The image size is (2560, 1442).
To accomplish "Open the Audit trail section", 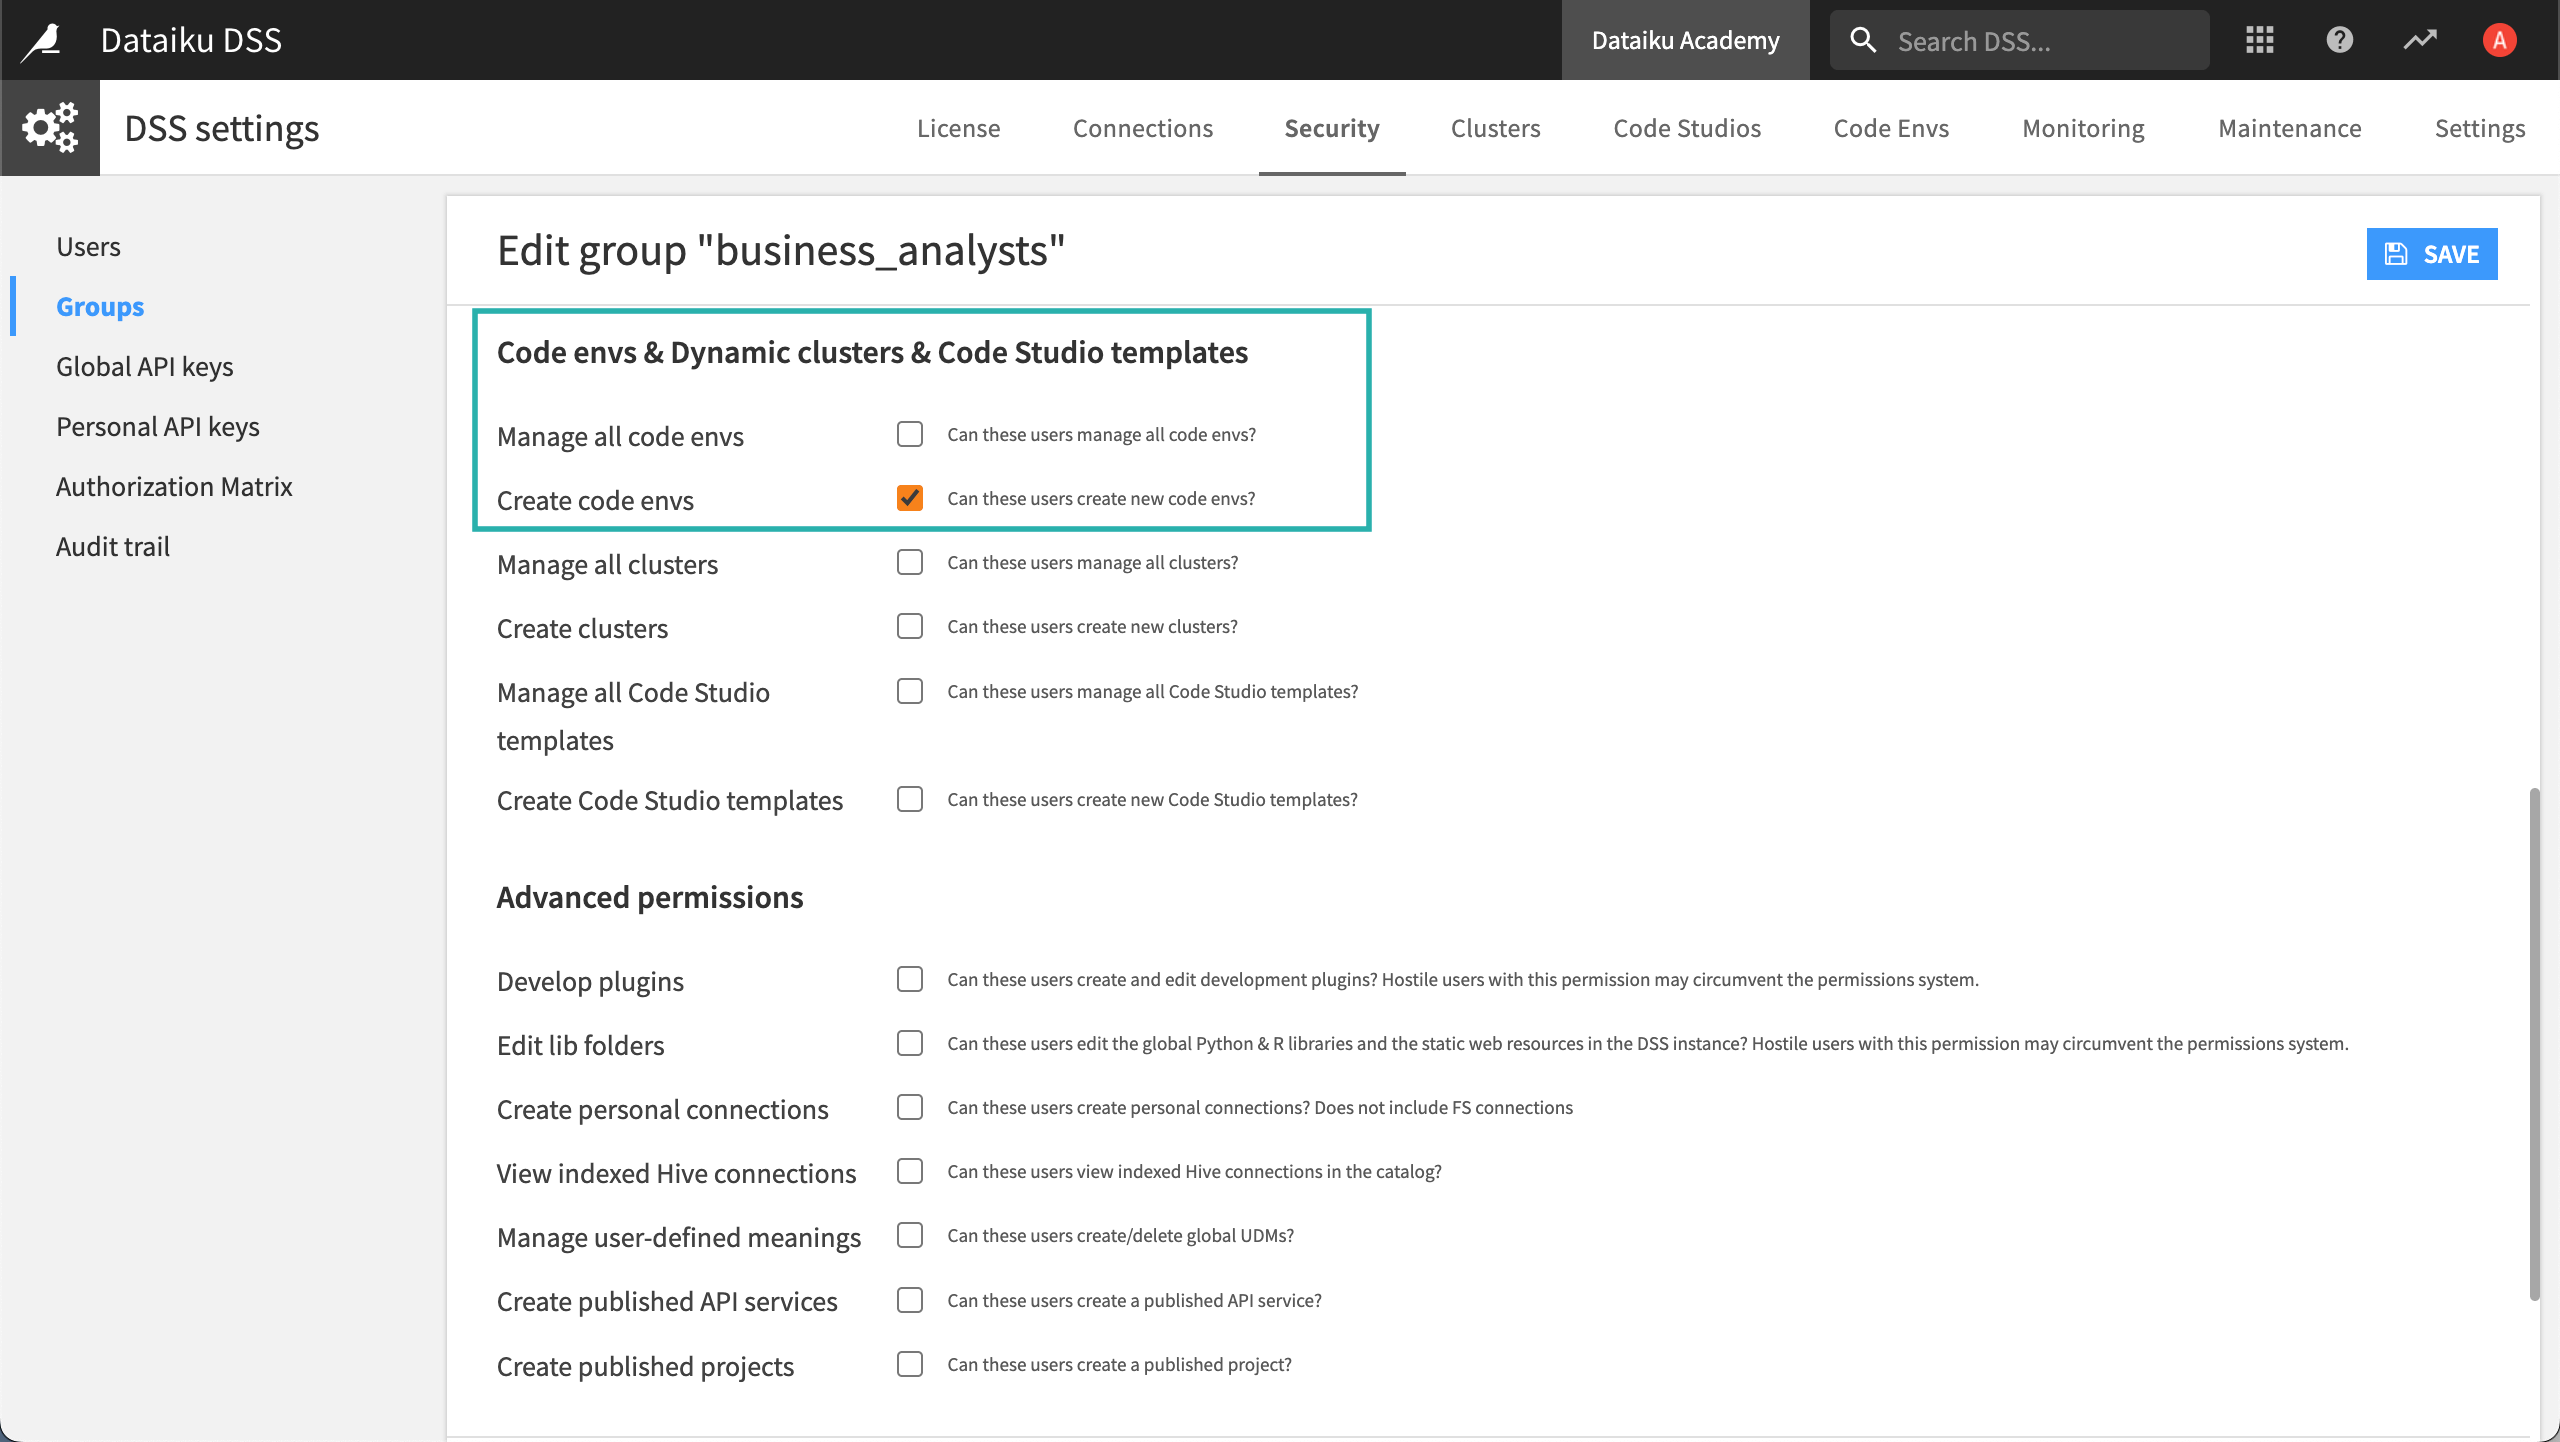I will click(112, 545).
